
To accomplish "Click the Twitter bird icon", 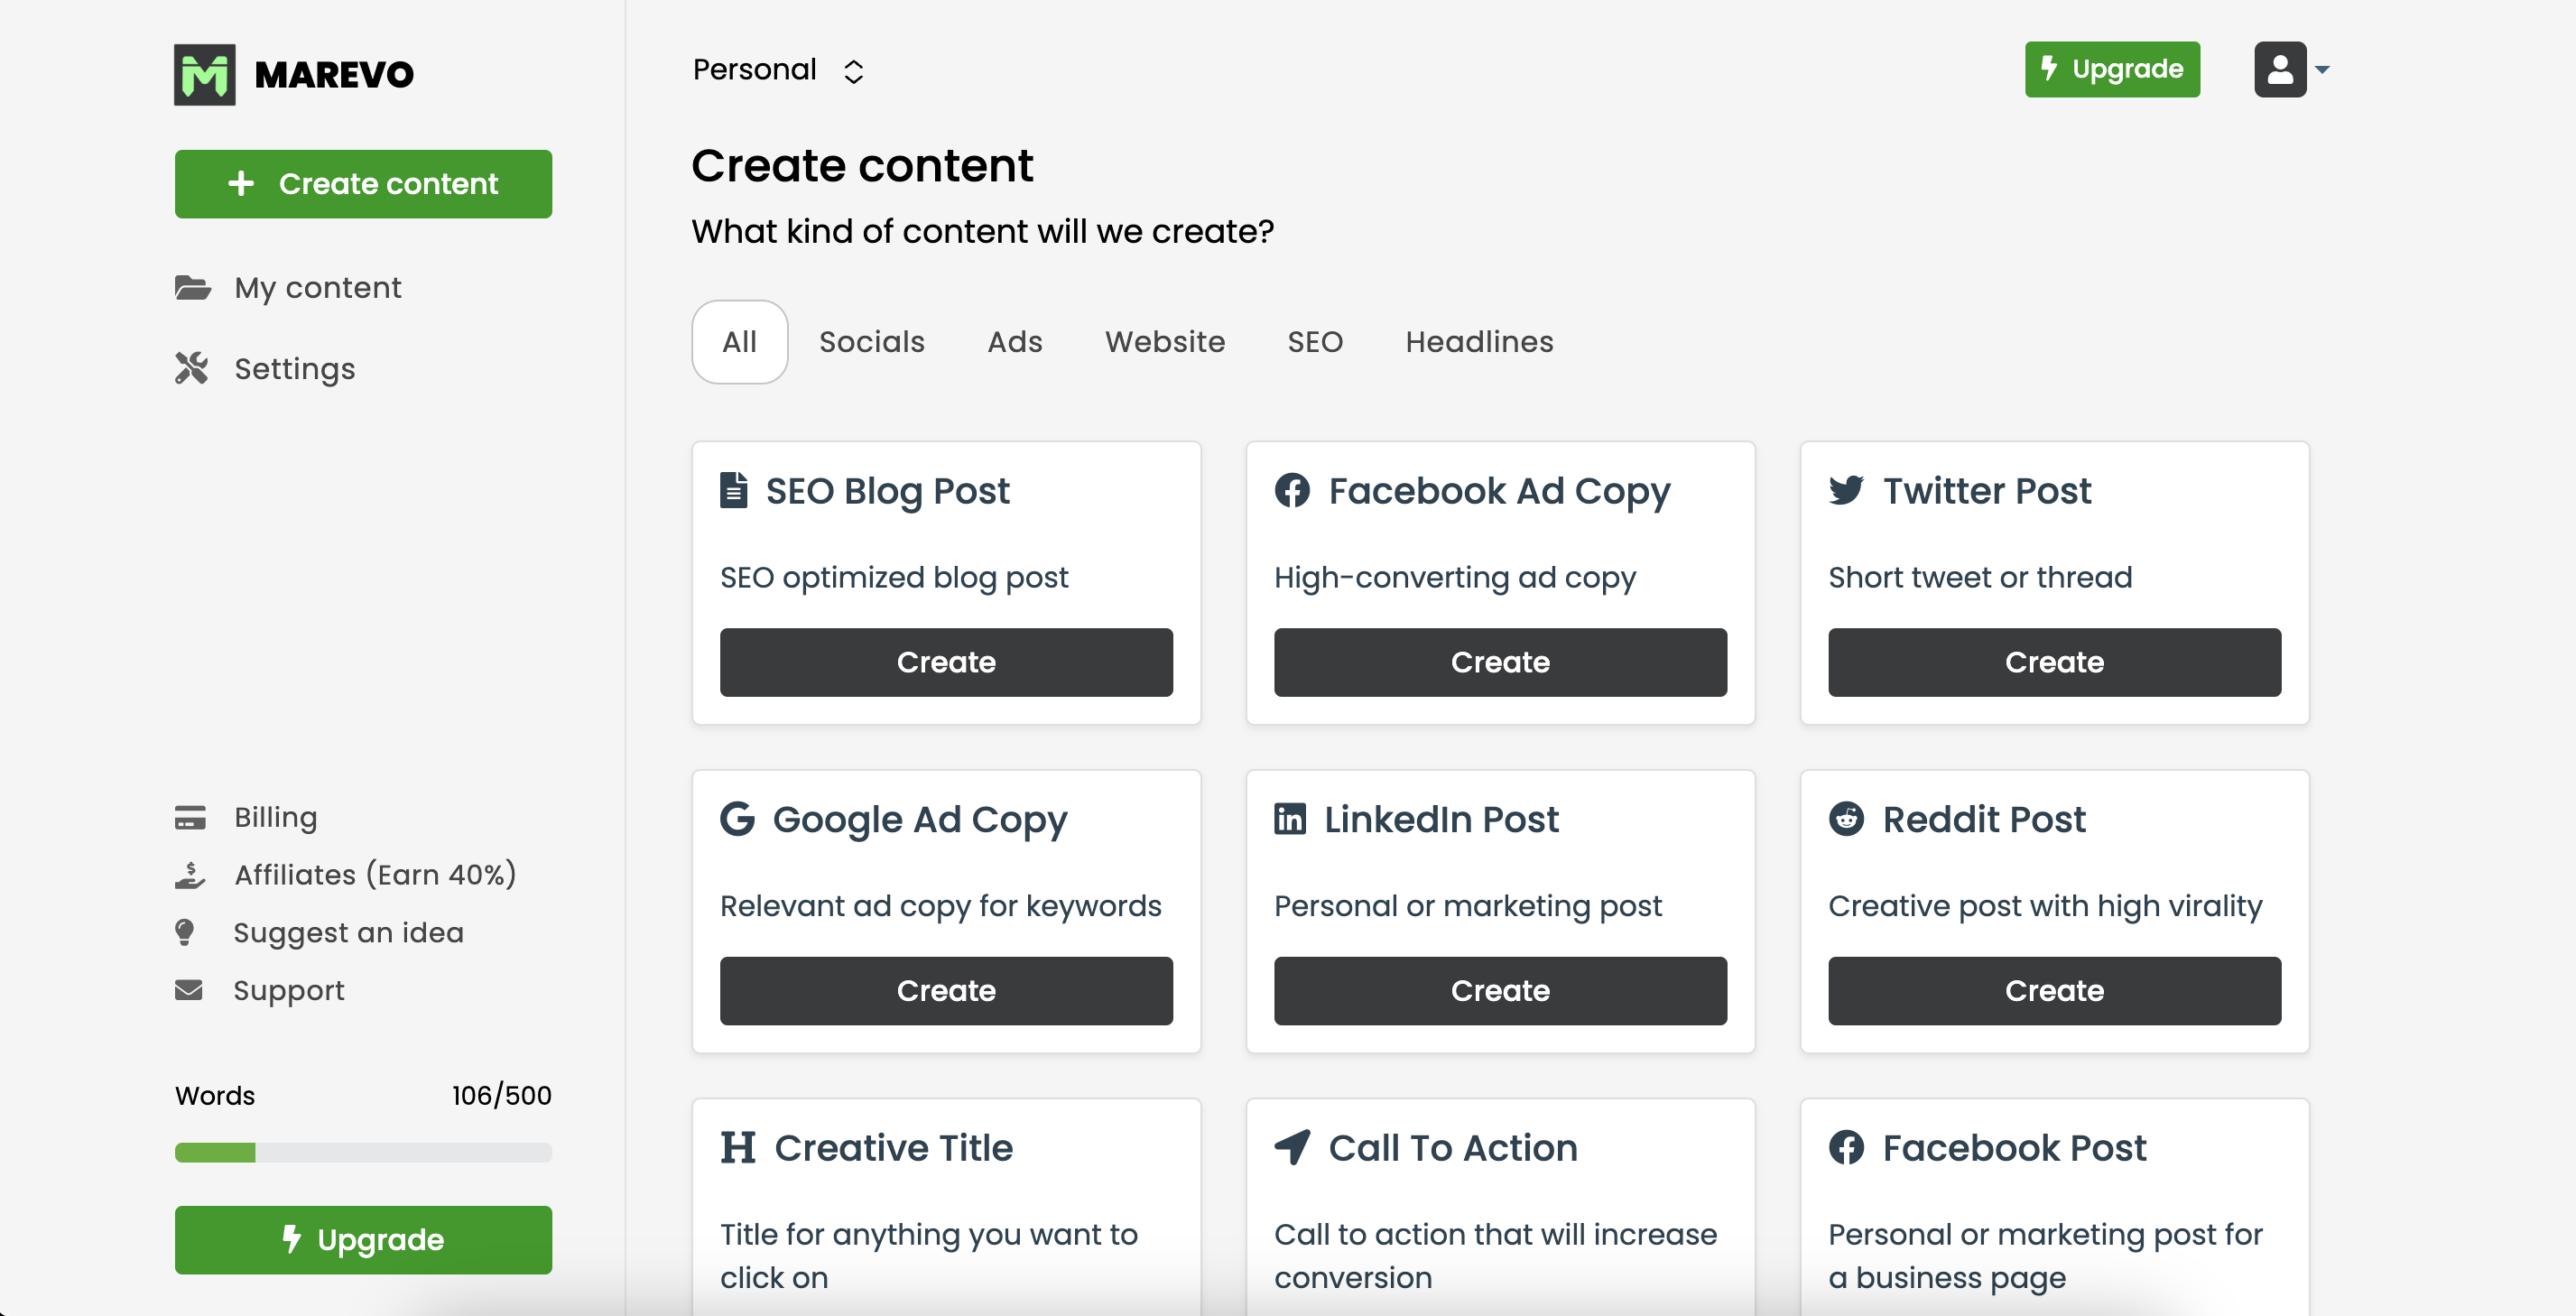I will 1846,491.
